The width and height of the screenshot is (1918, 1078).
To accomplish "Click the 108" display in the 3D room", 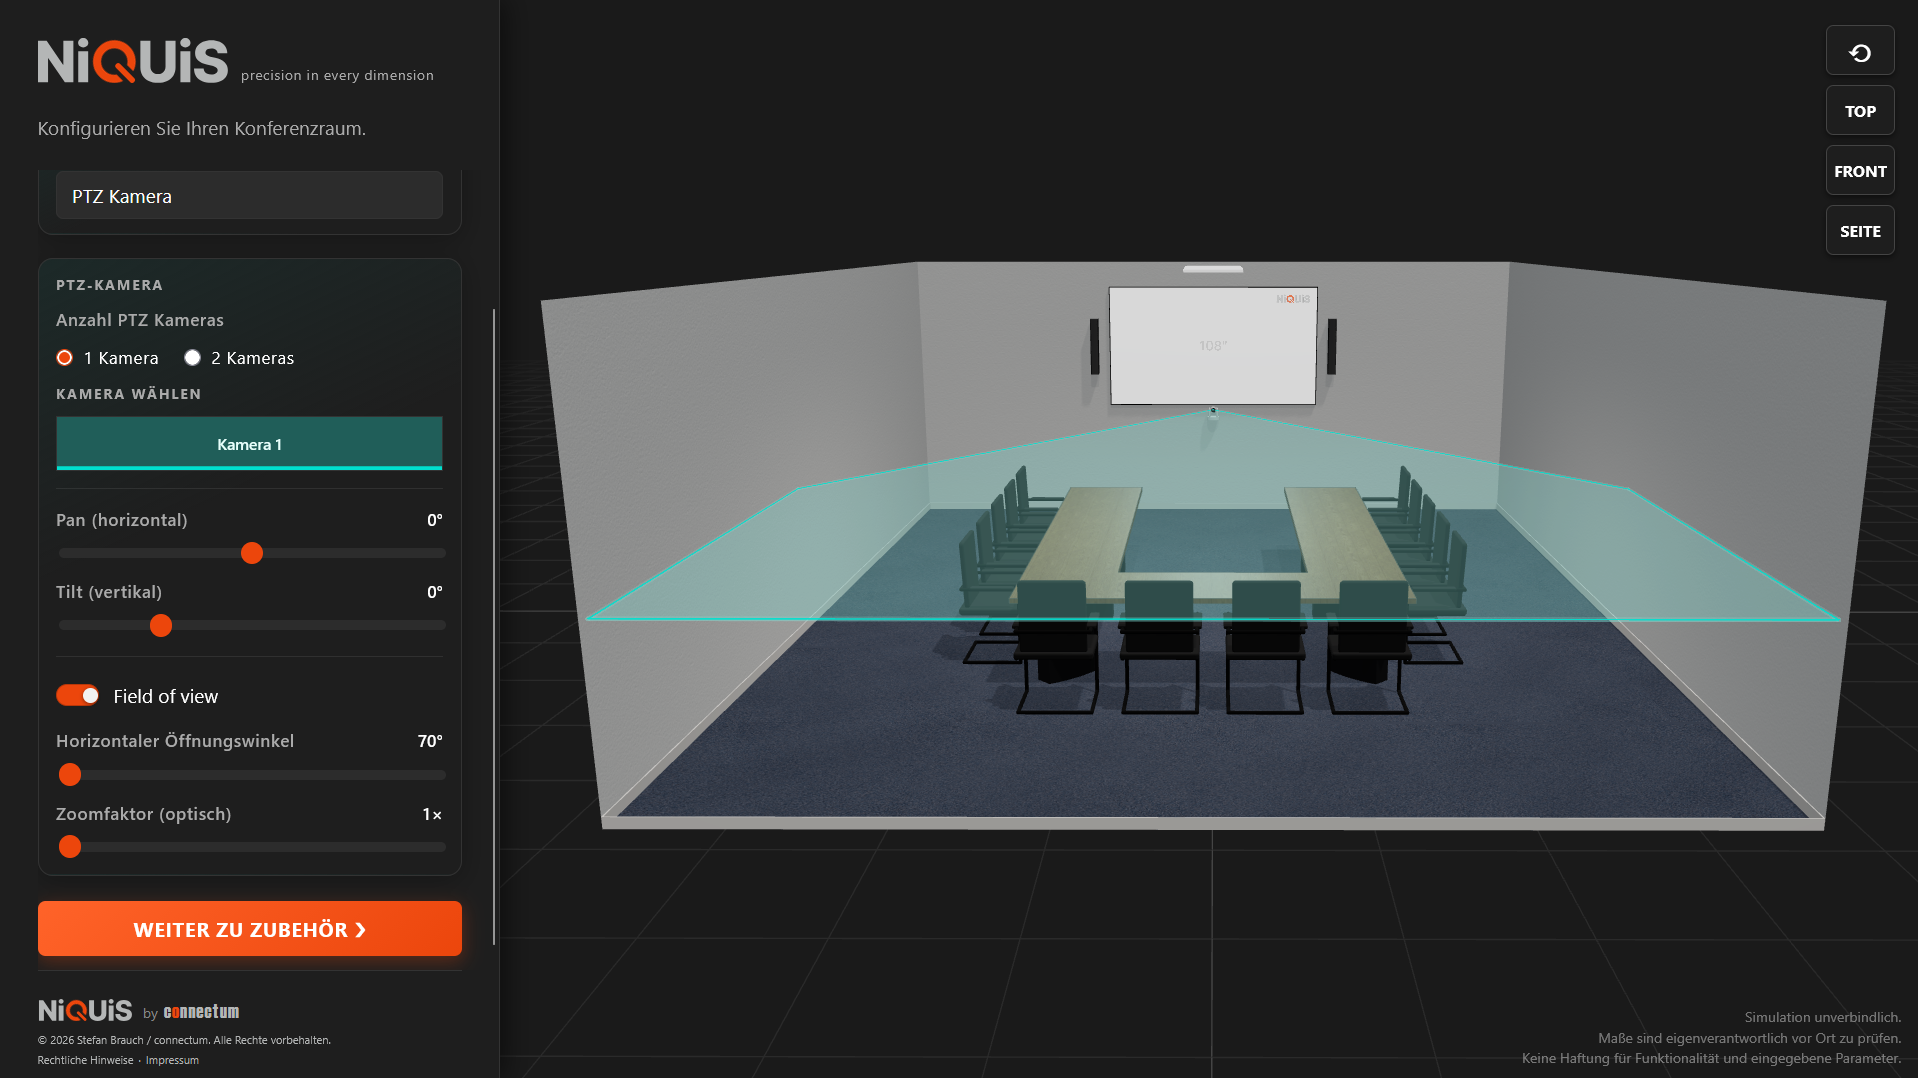I will point(1213,346).
